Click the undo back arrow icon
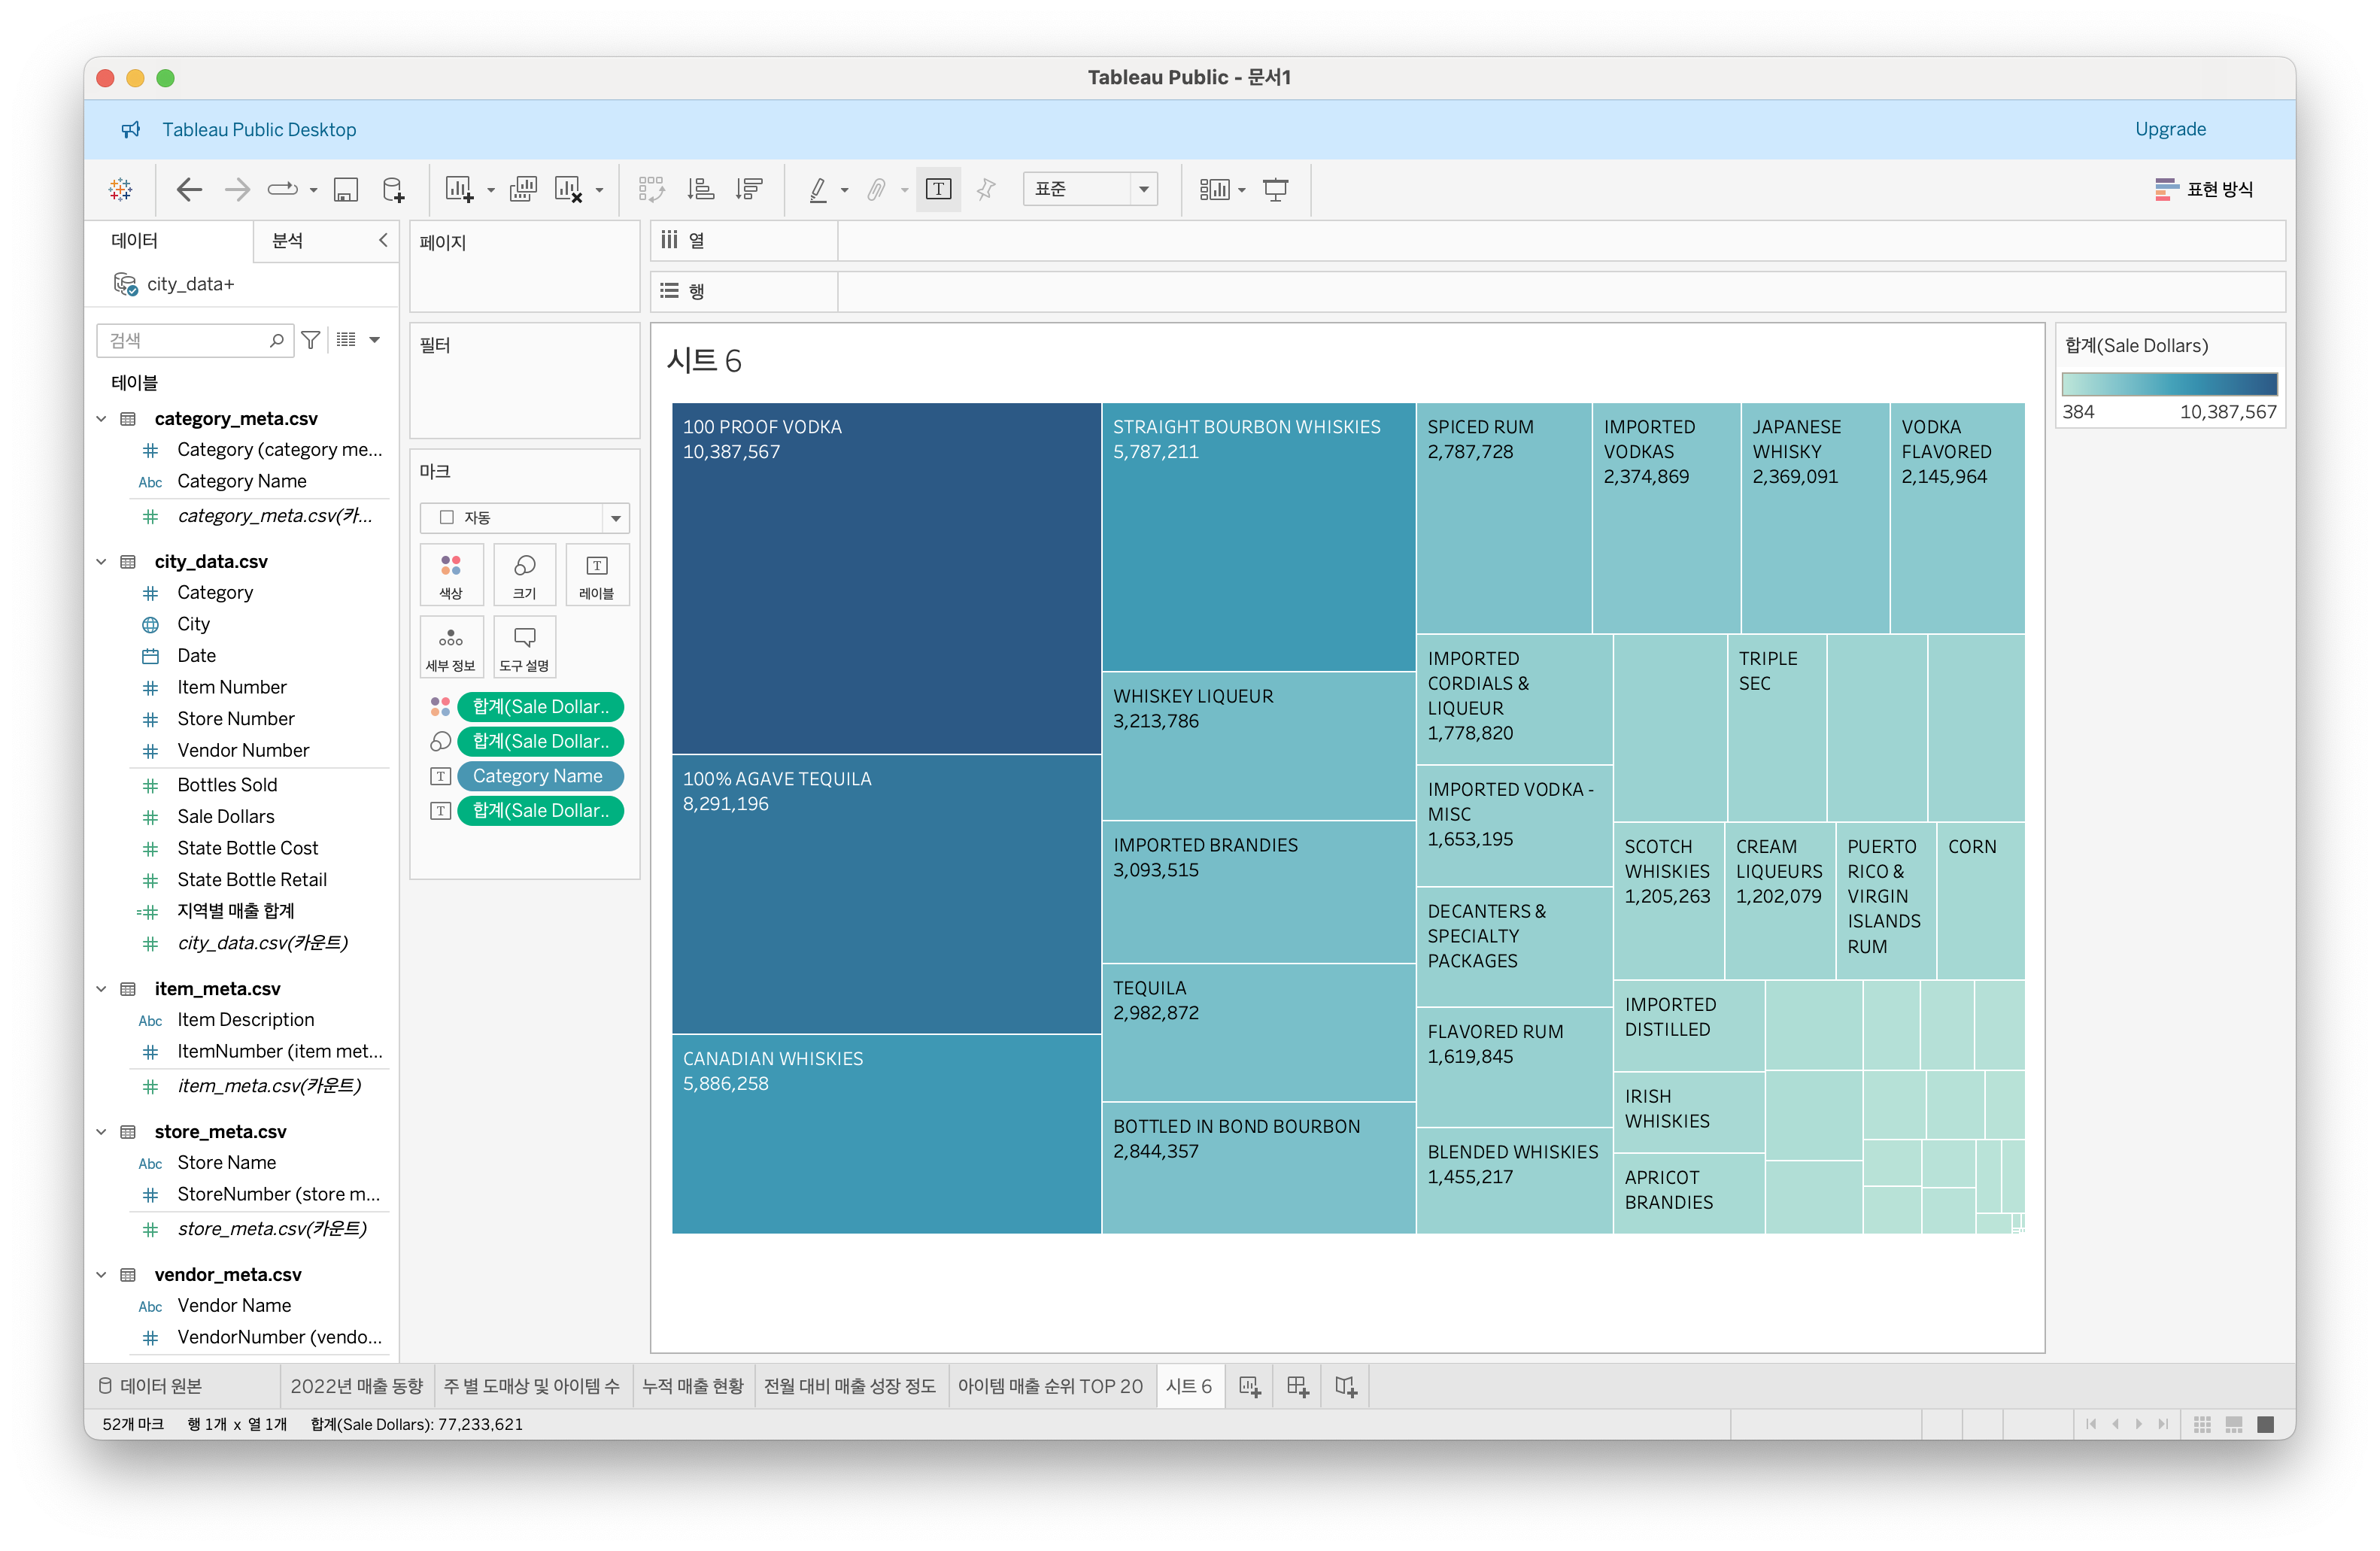The height and width of the screenshot is (1551, 2380). point(189,189)
